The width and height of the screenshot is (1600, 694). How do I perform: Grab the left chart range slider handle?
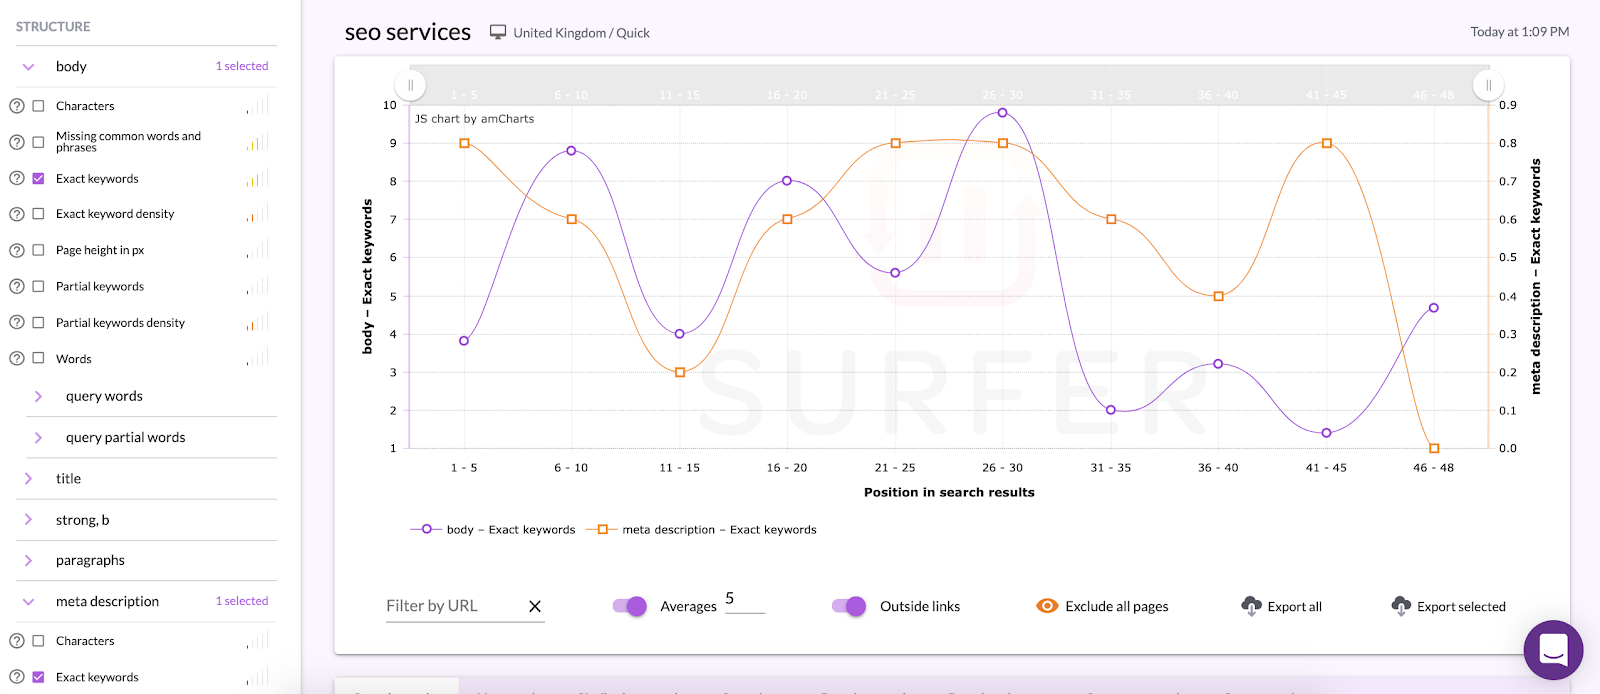[x=410, y=85]
